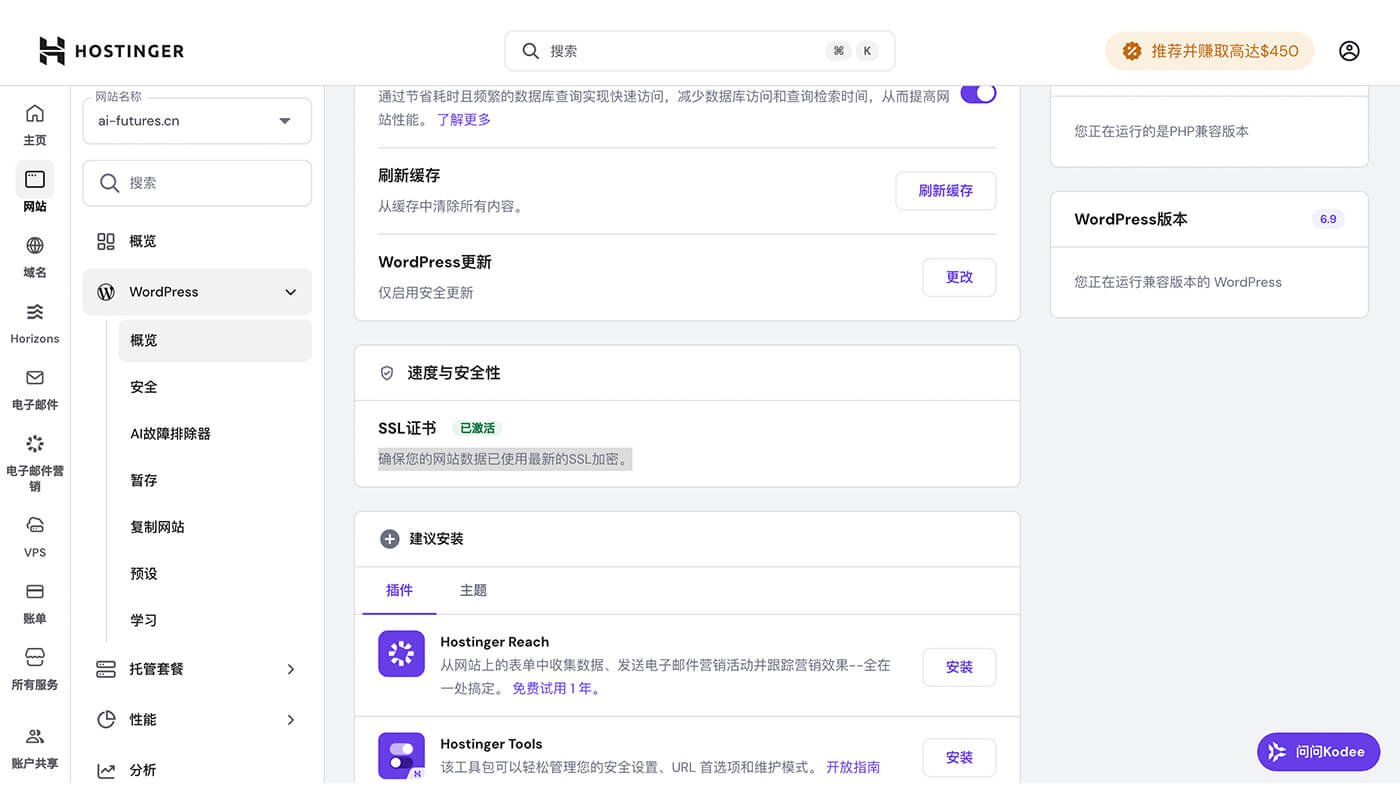Click the 账单 (Billing) sidebar icon
This screenshot has width=1400, height=800.
tap(34, 590)
